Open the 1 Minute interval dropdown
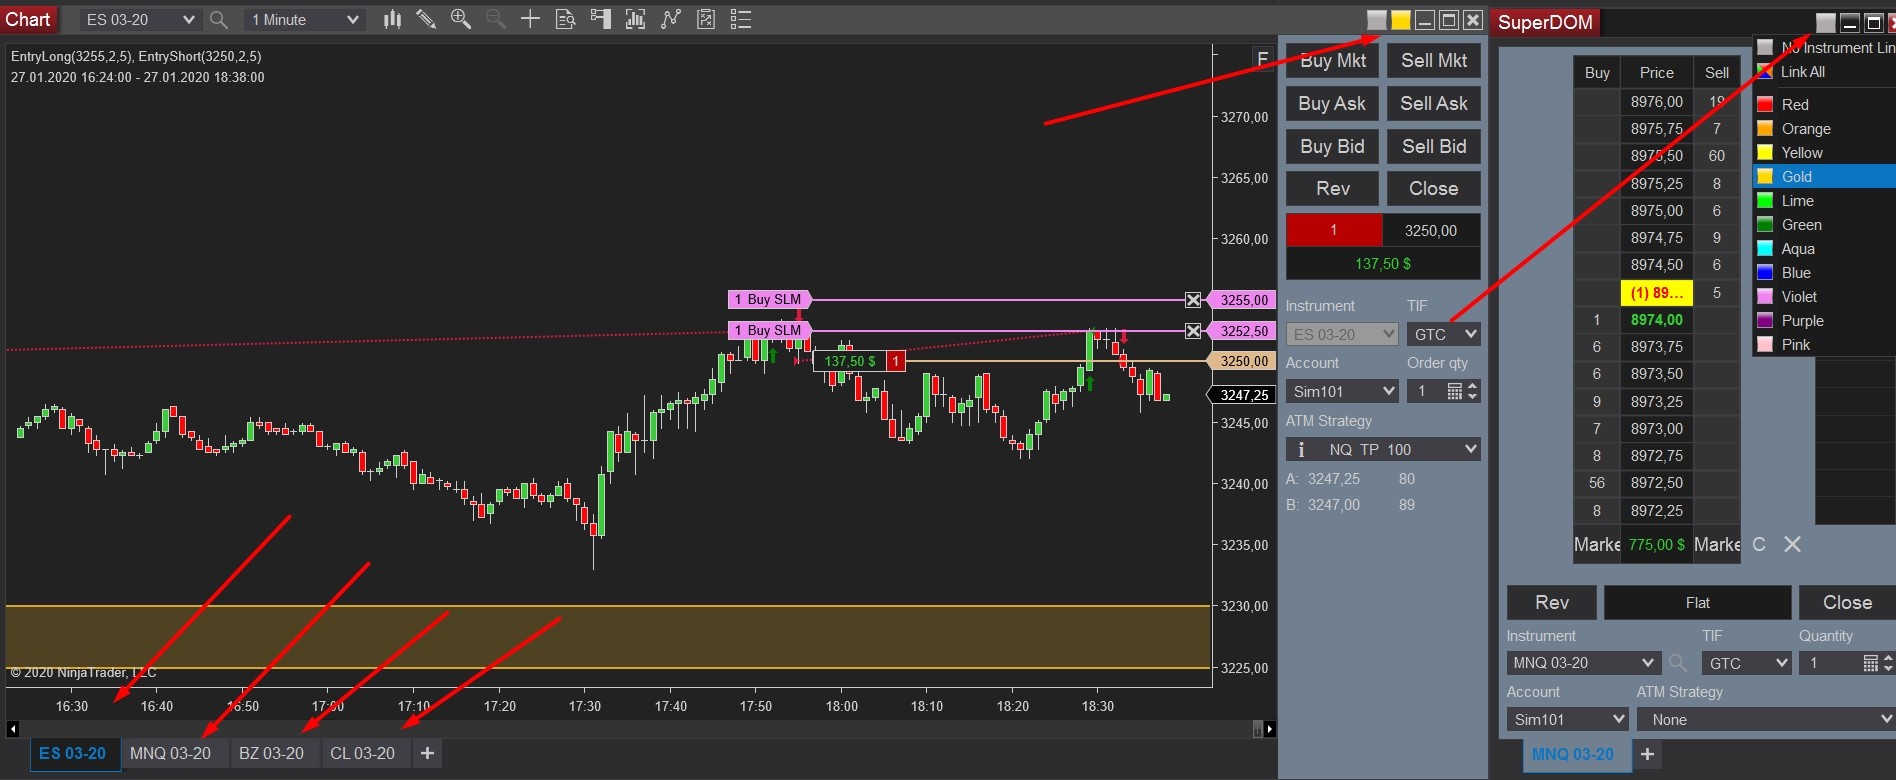This screenshot has height=780, width=1896. (304, 19)
